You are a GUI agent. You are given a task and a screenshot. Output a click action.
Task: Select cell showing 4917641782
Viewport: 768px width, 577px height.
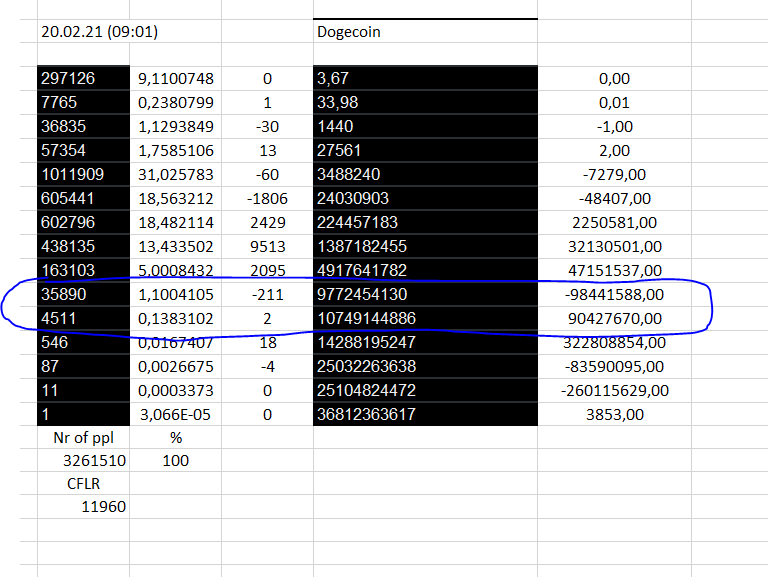coord(425,270)
